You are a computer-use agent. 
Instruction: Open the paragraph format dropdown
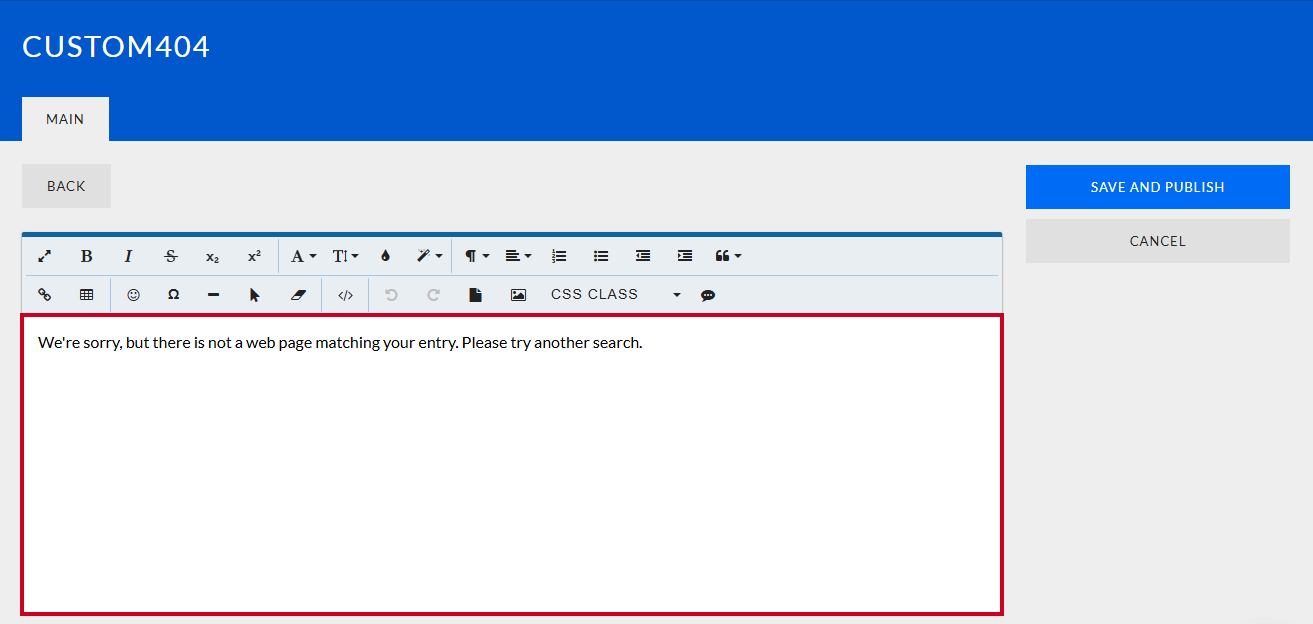pyautogui.click(x=477, y=256)
